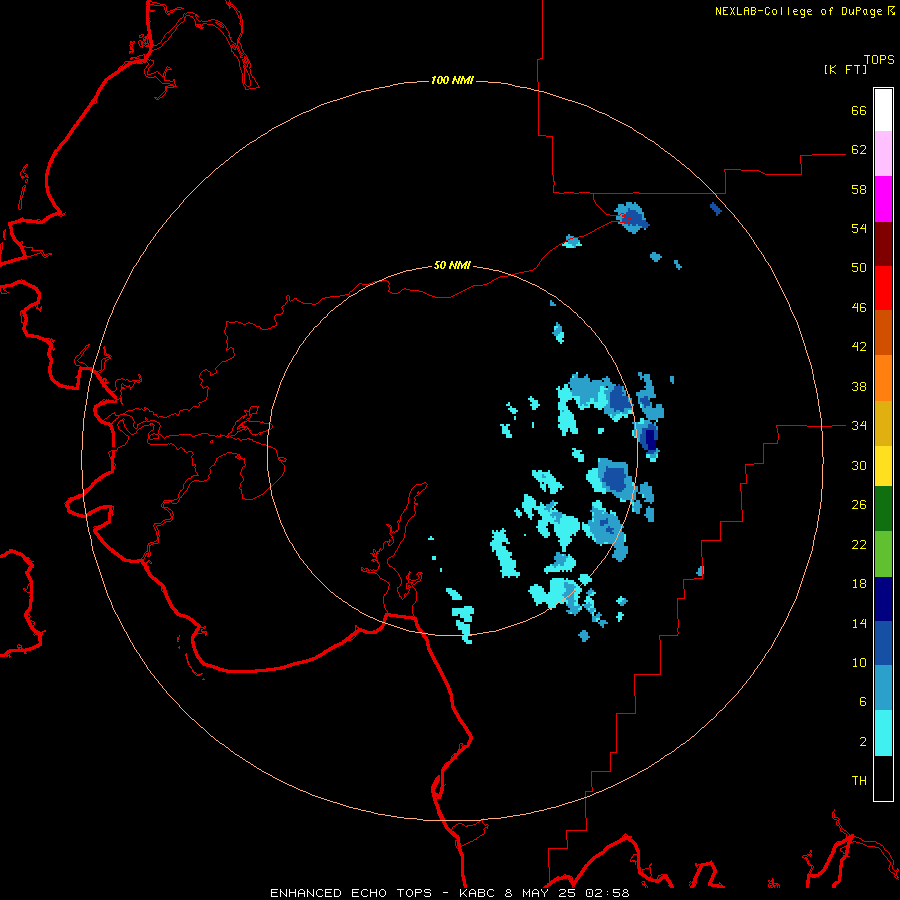Click the magenta legend swatch near 58

pos(883,199)
